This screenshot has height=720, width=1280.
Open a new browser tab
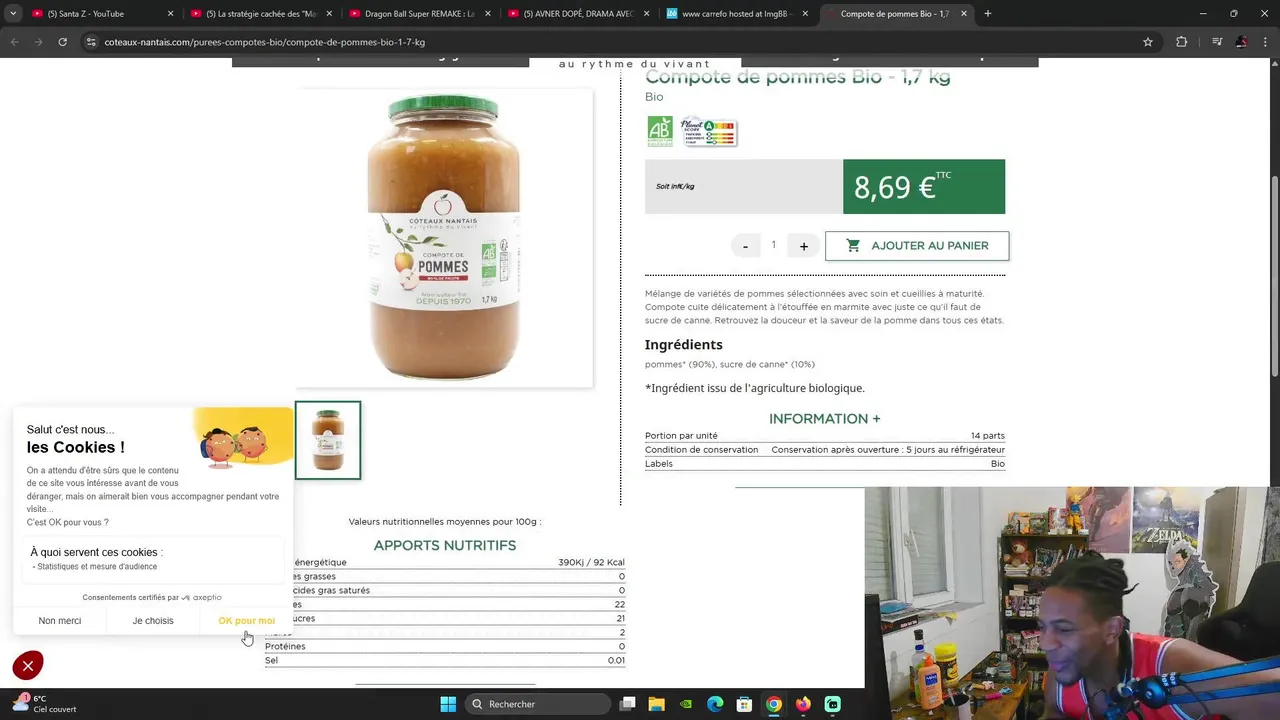tap(988, 14)
